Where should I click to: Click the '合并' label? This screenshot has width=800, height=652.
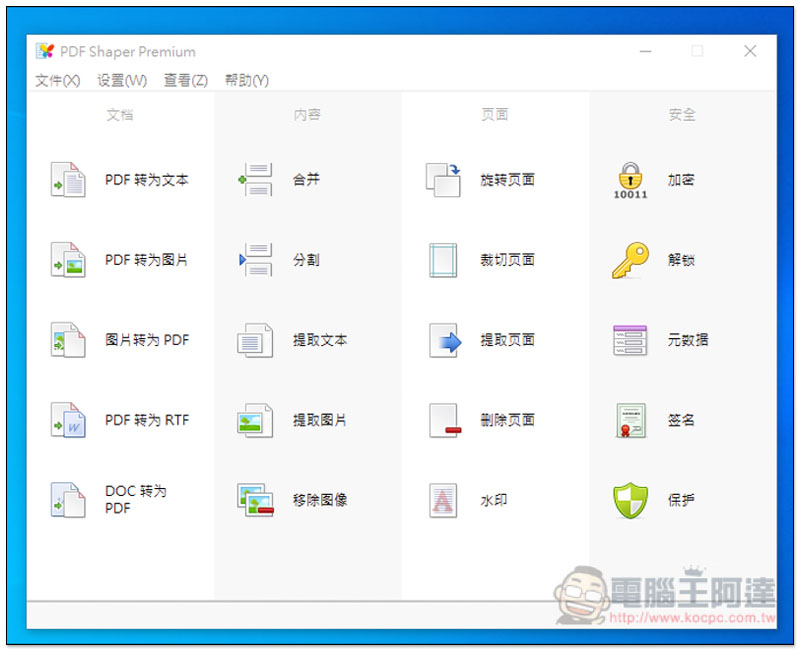(x=306, y=180)
